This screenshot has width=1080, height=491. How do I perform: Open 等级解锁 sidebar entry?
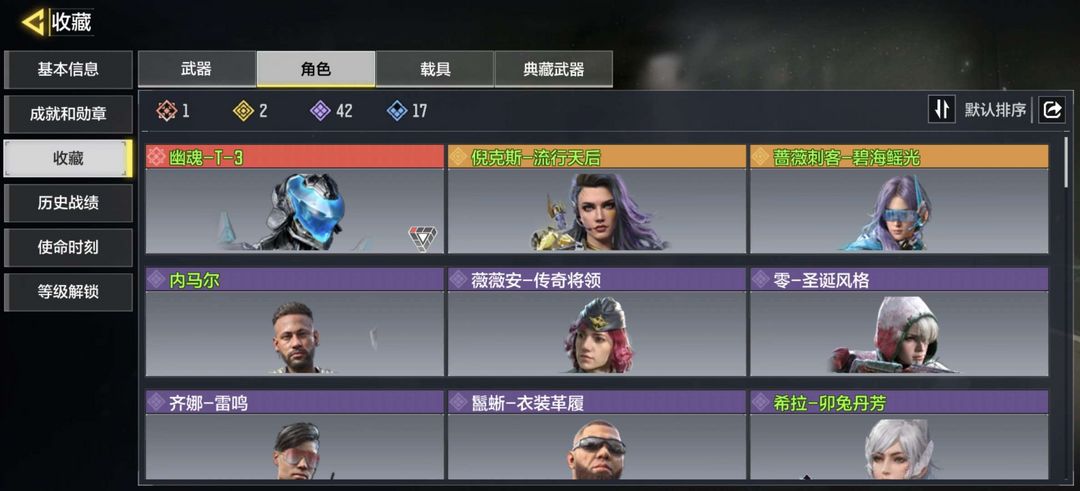coord(68,292)
